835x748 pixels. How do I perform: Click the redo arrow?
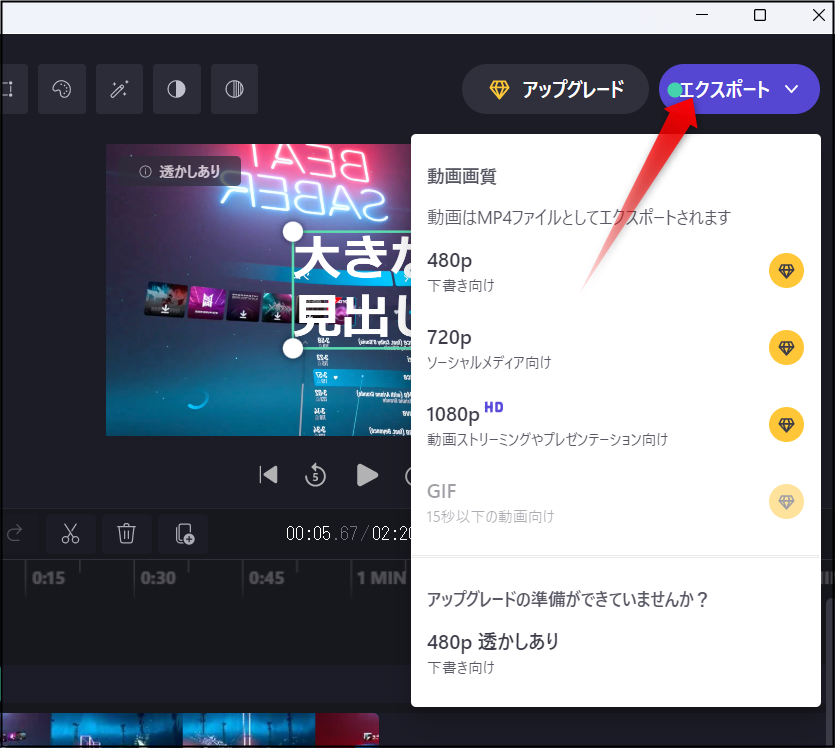[15, 533]
